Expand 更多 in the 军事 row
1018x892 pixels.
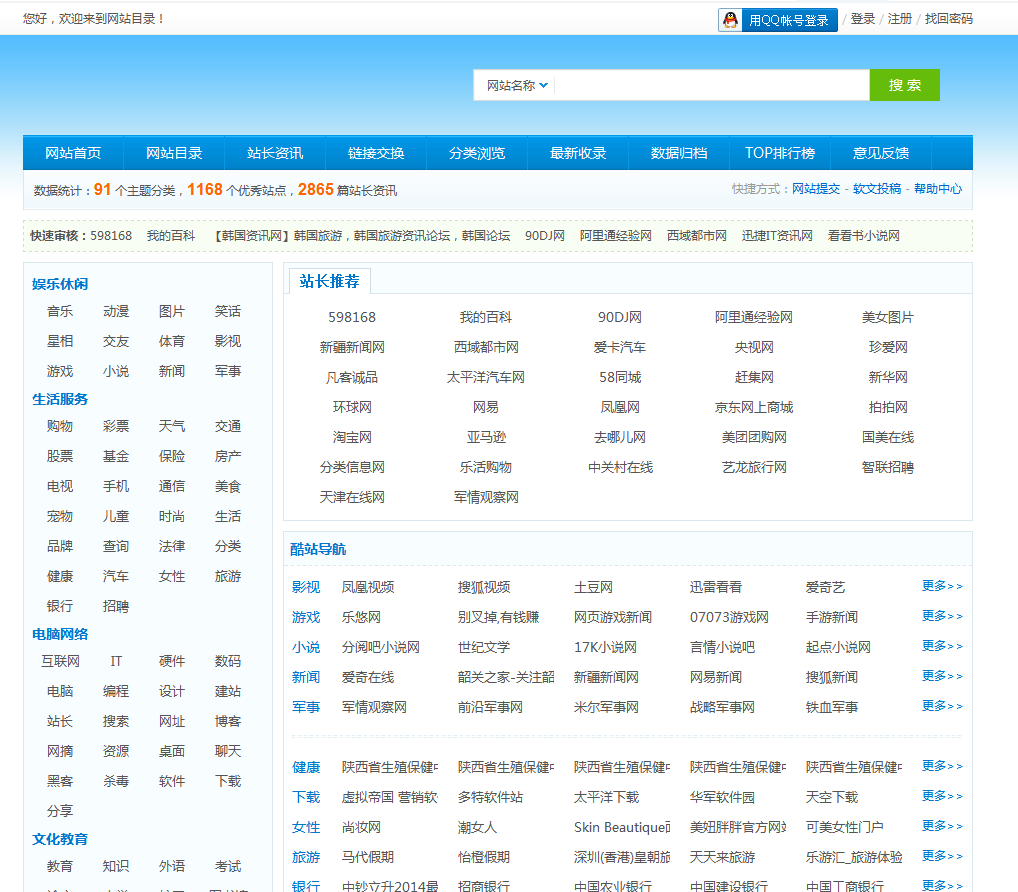pos(942,707)
